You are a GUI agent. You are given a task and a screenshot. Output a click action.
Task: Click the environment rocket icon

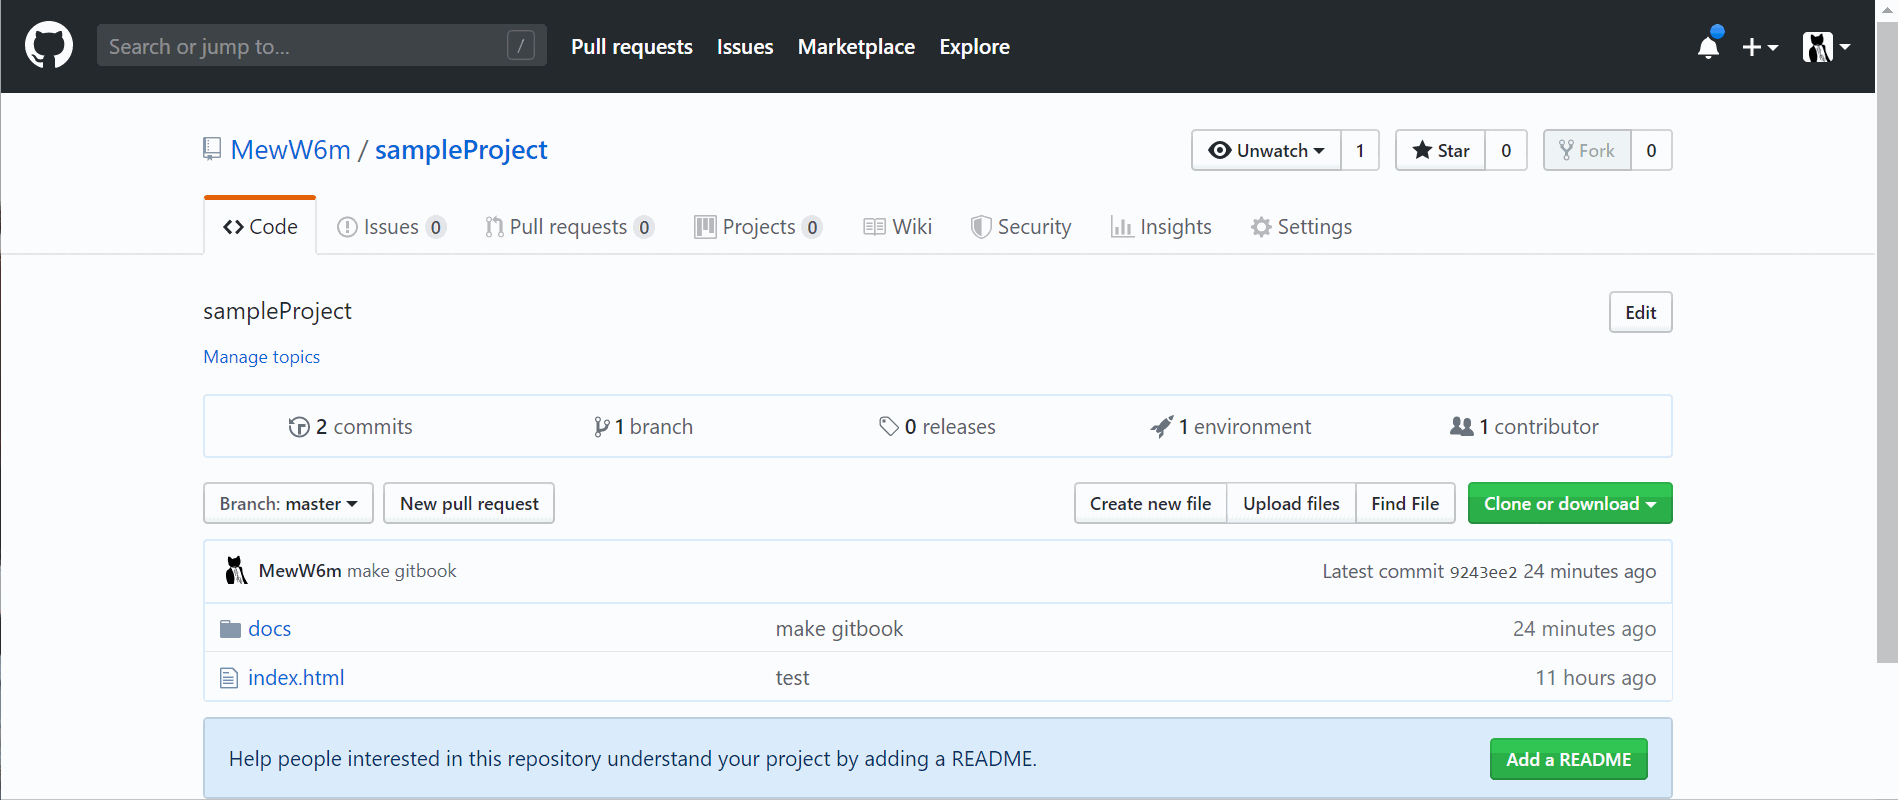pyautogui.click(x=1162, y=427)
